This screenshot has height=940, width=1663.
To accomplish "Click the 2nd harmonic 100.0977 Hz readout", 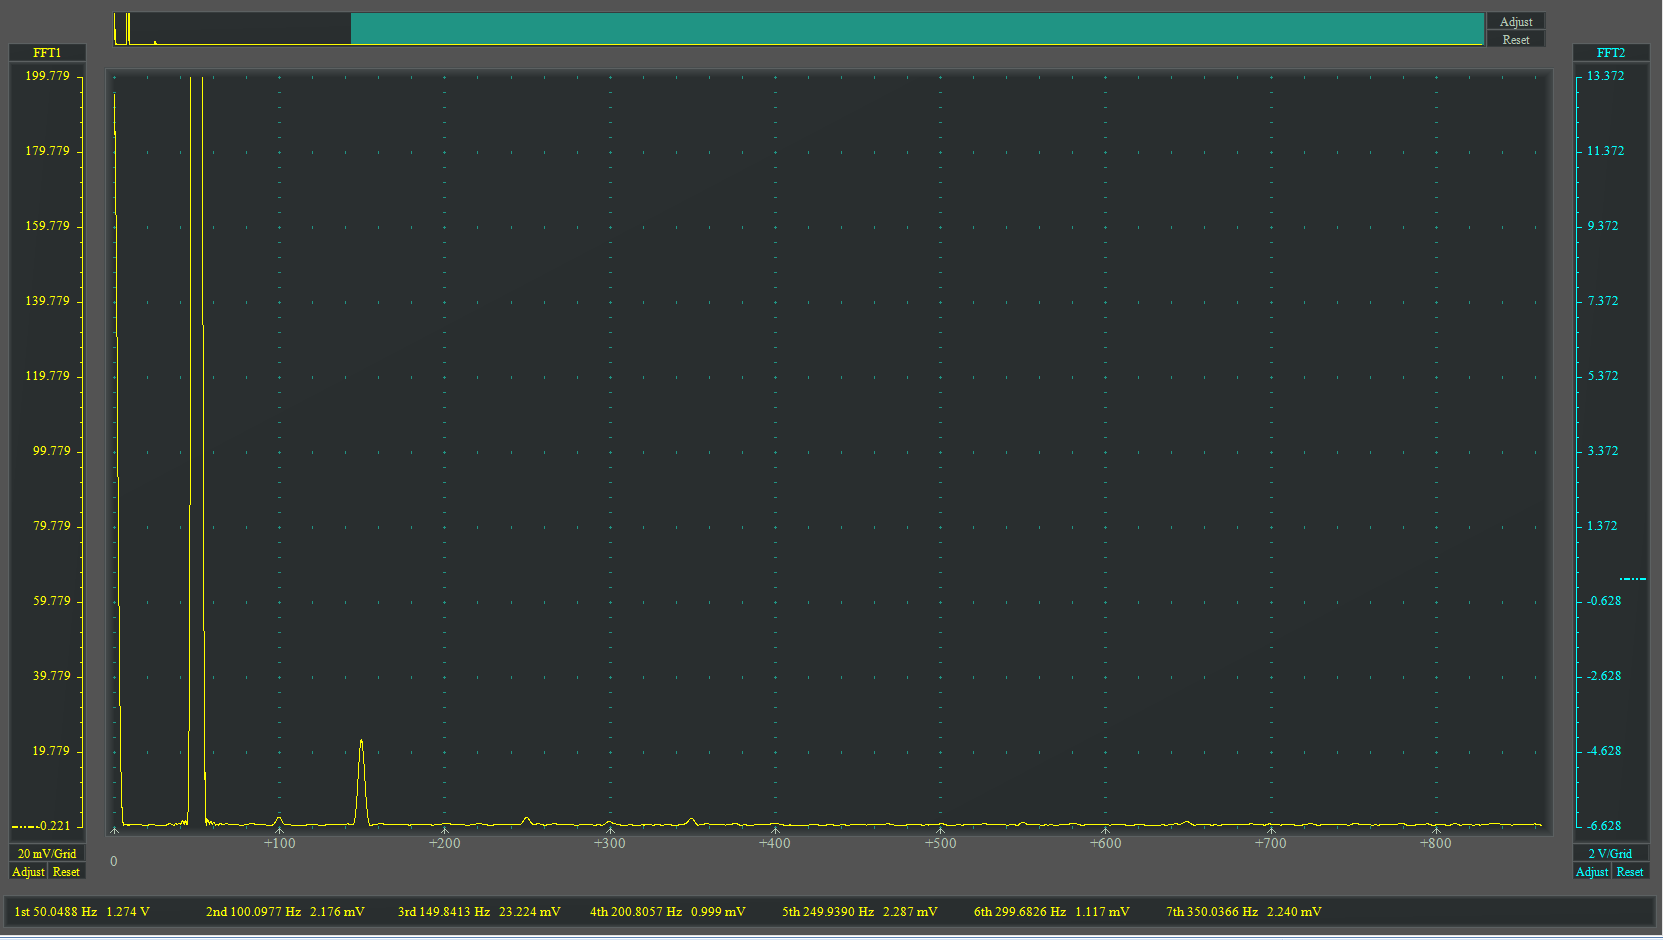I will tap(285, 912).
